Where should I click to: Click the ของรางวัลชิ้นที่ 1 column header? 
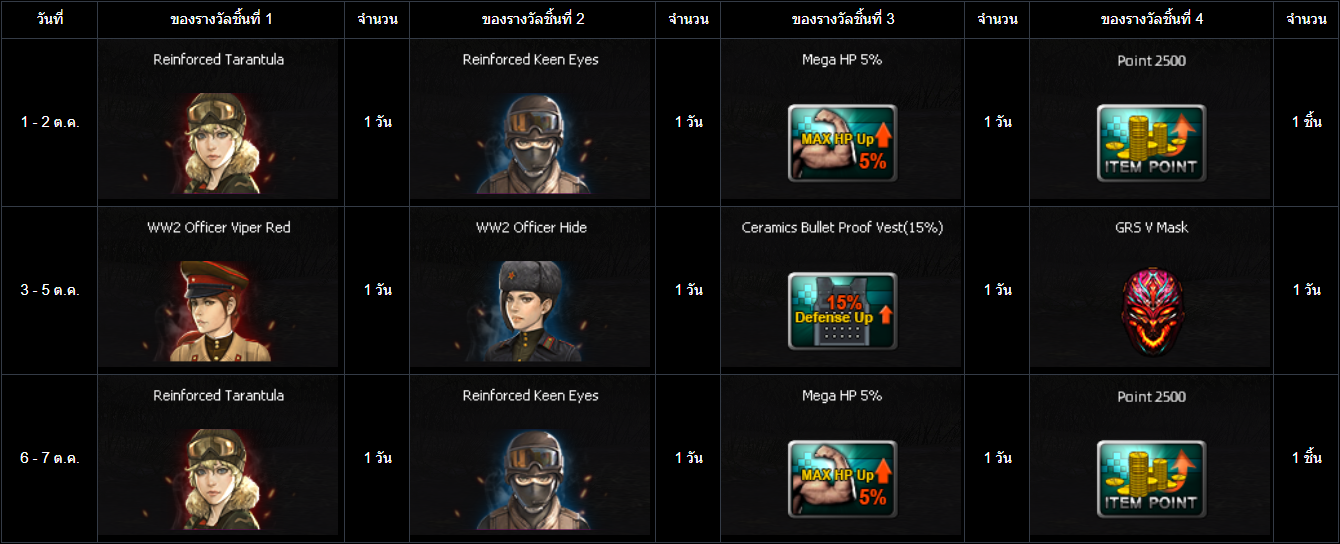click(x=221, y=19)
